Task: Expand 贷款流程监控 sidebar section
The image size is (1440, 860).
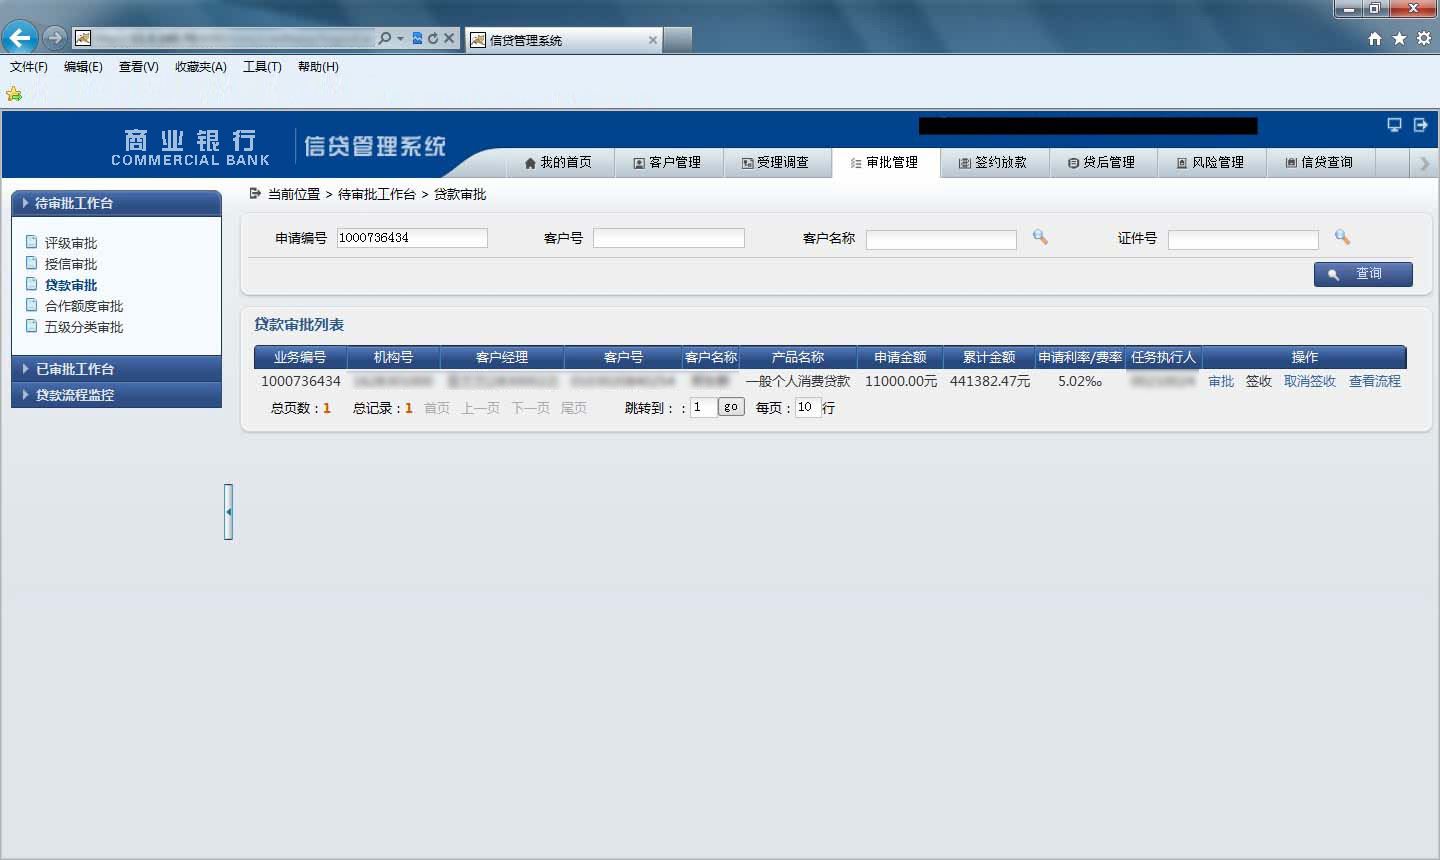Action: point(116,395)
